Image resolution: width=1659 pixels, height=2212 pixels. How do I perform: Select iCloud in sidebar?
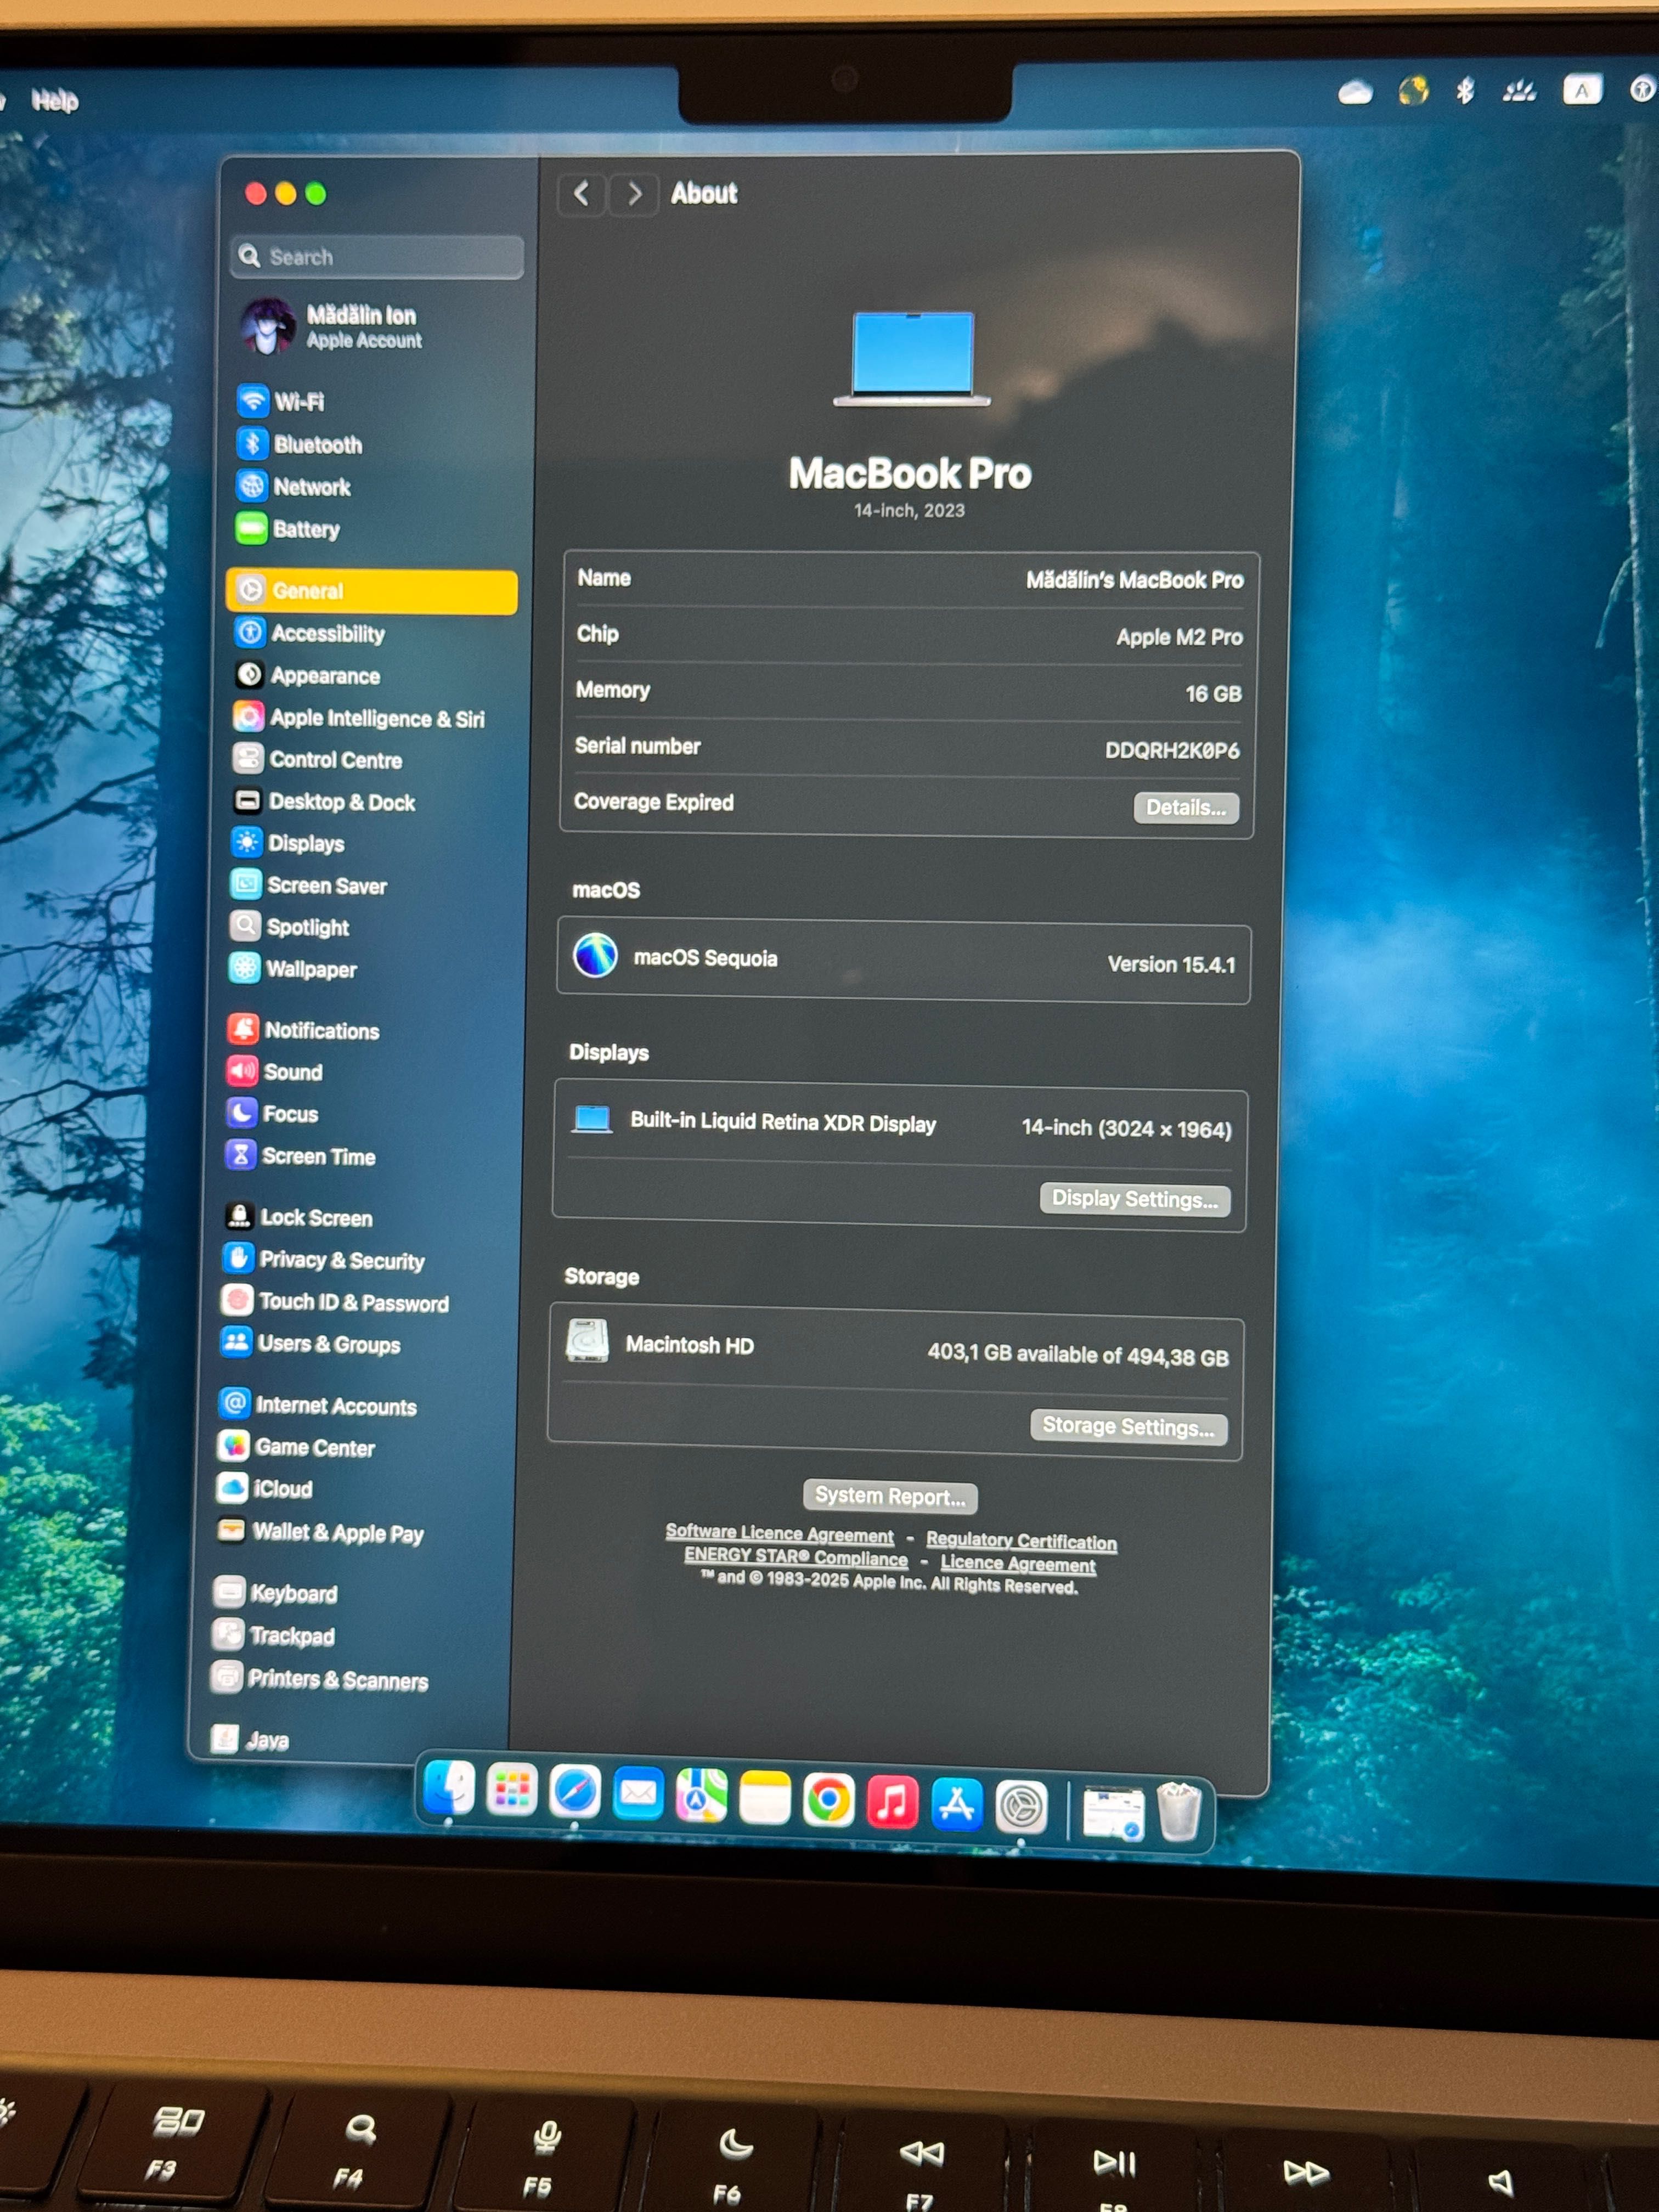(266, 1489)
